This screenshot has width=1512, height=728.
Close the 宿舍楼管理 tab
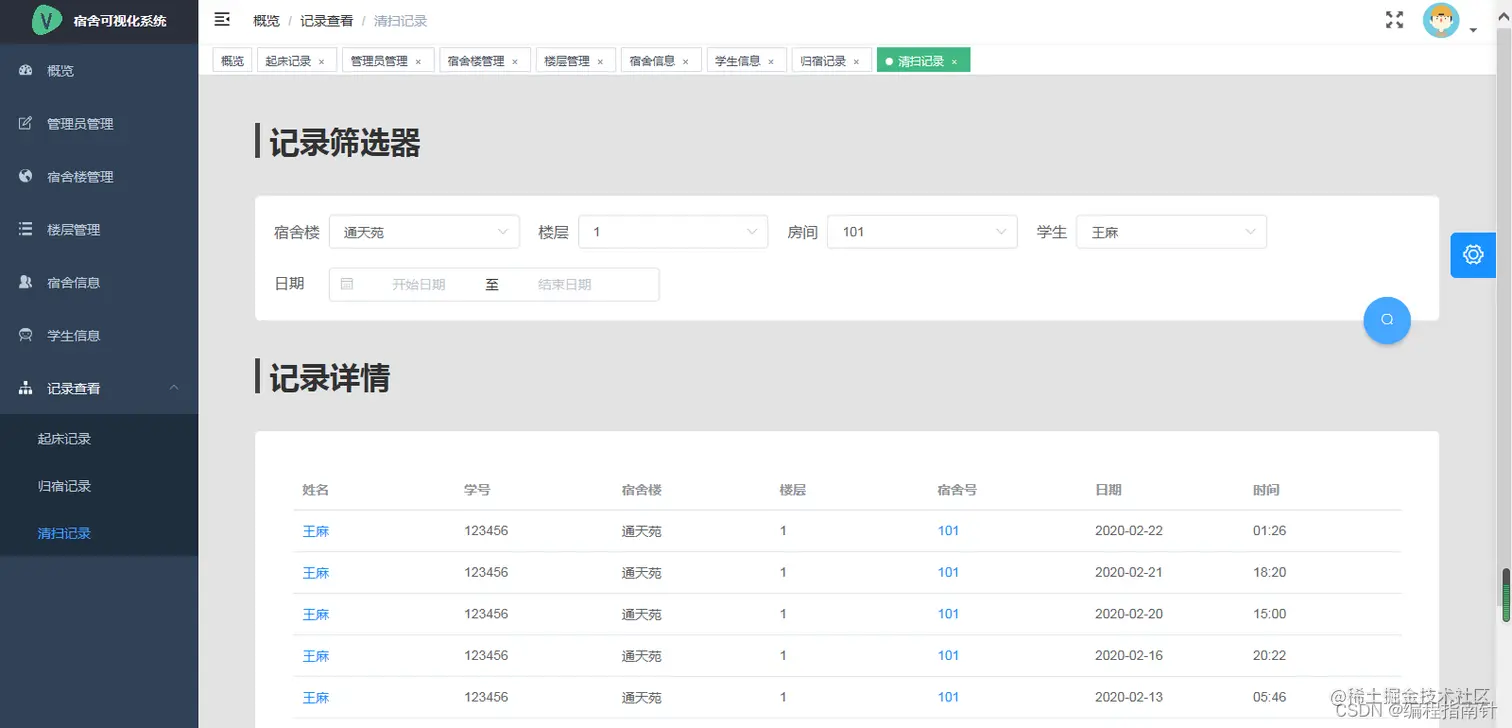tap(515, 62)
